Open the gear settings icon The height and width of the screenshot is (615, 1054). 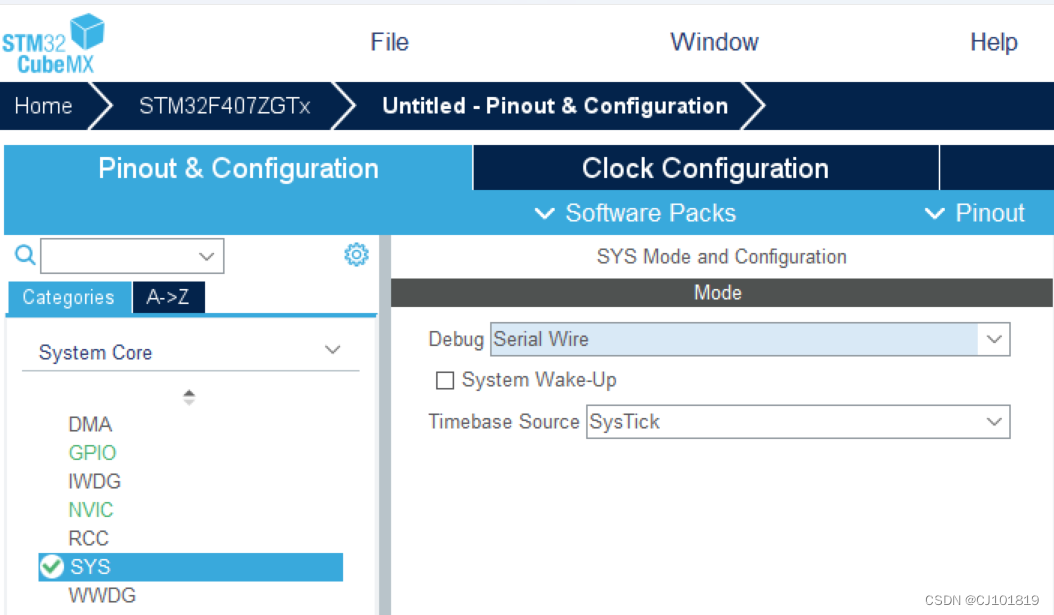pyautogui.click(x=356, y=255)
